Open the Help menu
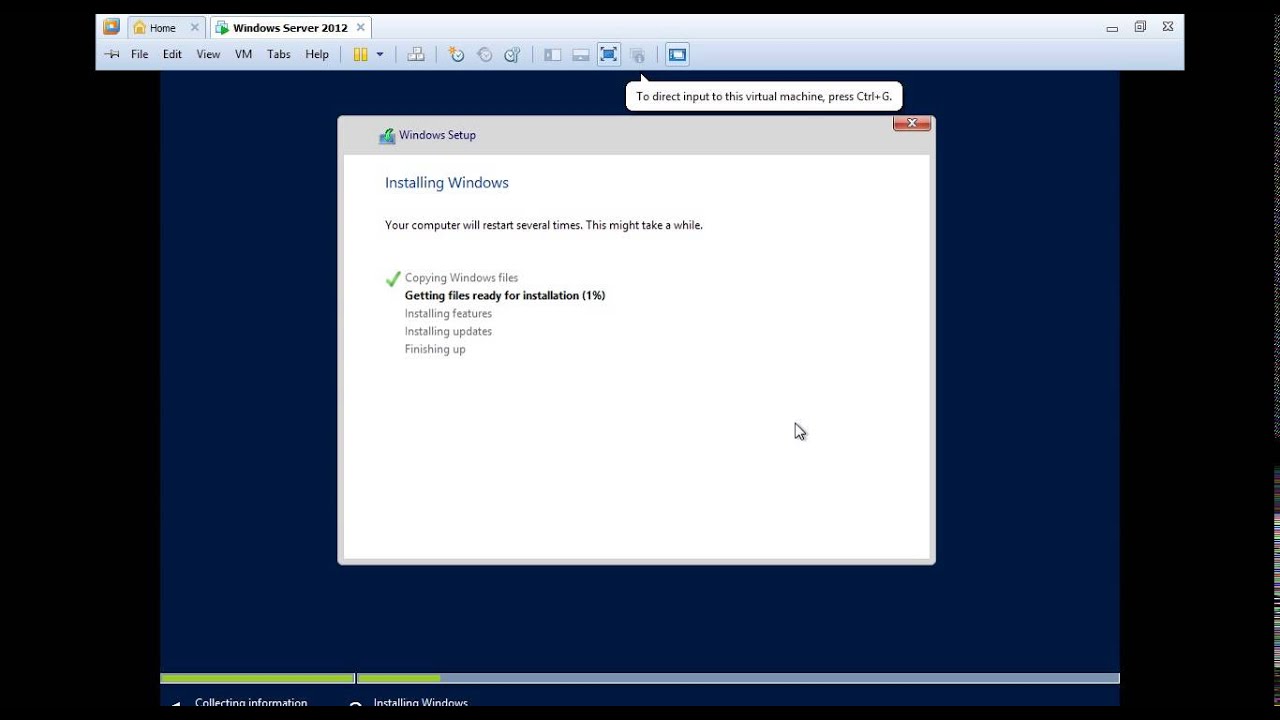1280x720 pixels. [x=317, y=54]
